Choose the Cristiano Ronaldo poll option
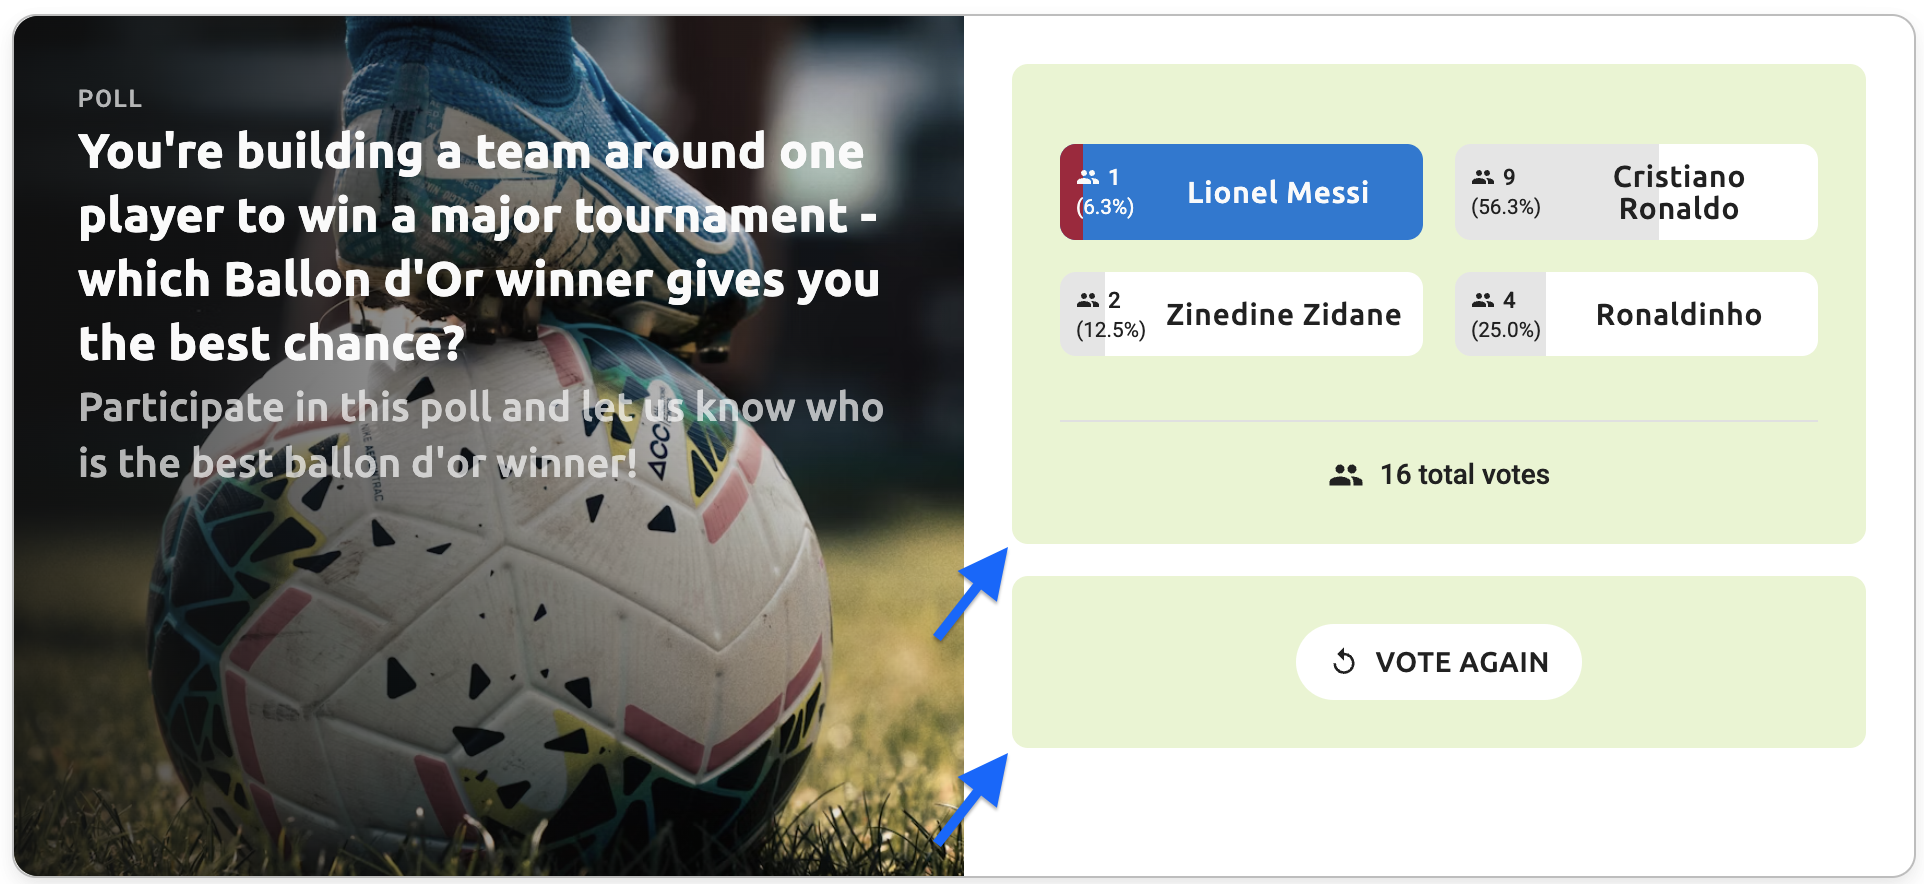 point(1678,192)
